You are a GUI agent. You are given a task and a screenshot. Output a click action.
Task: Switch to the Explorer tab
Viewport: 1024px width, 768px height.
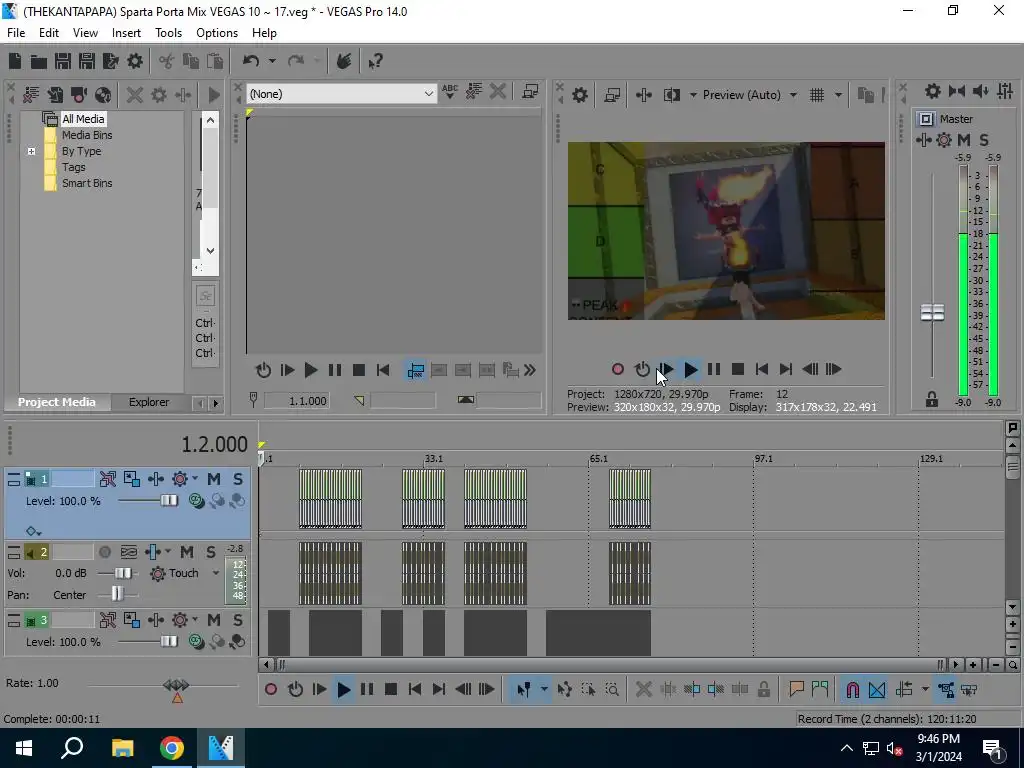[x=149, y=402]
